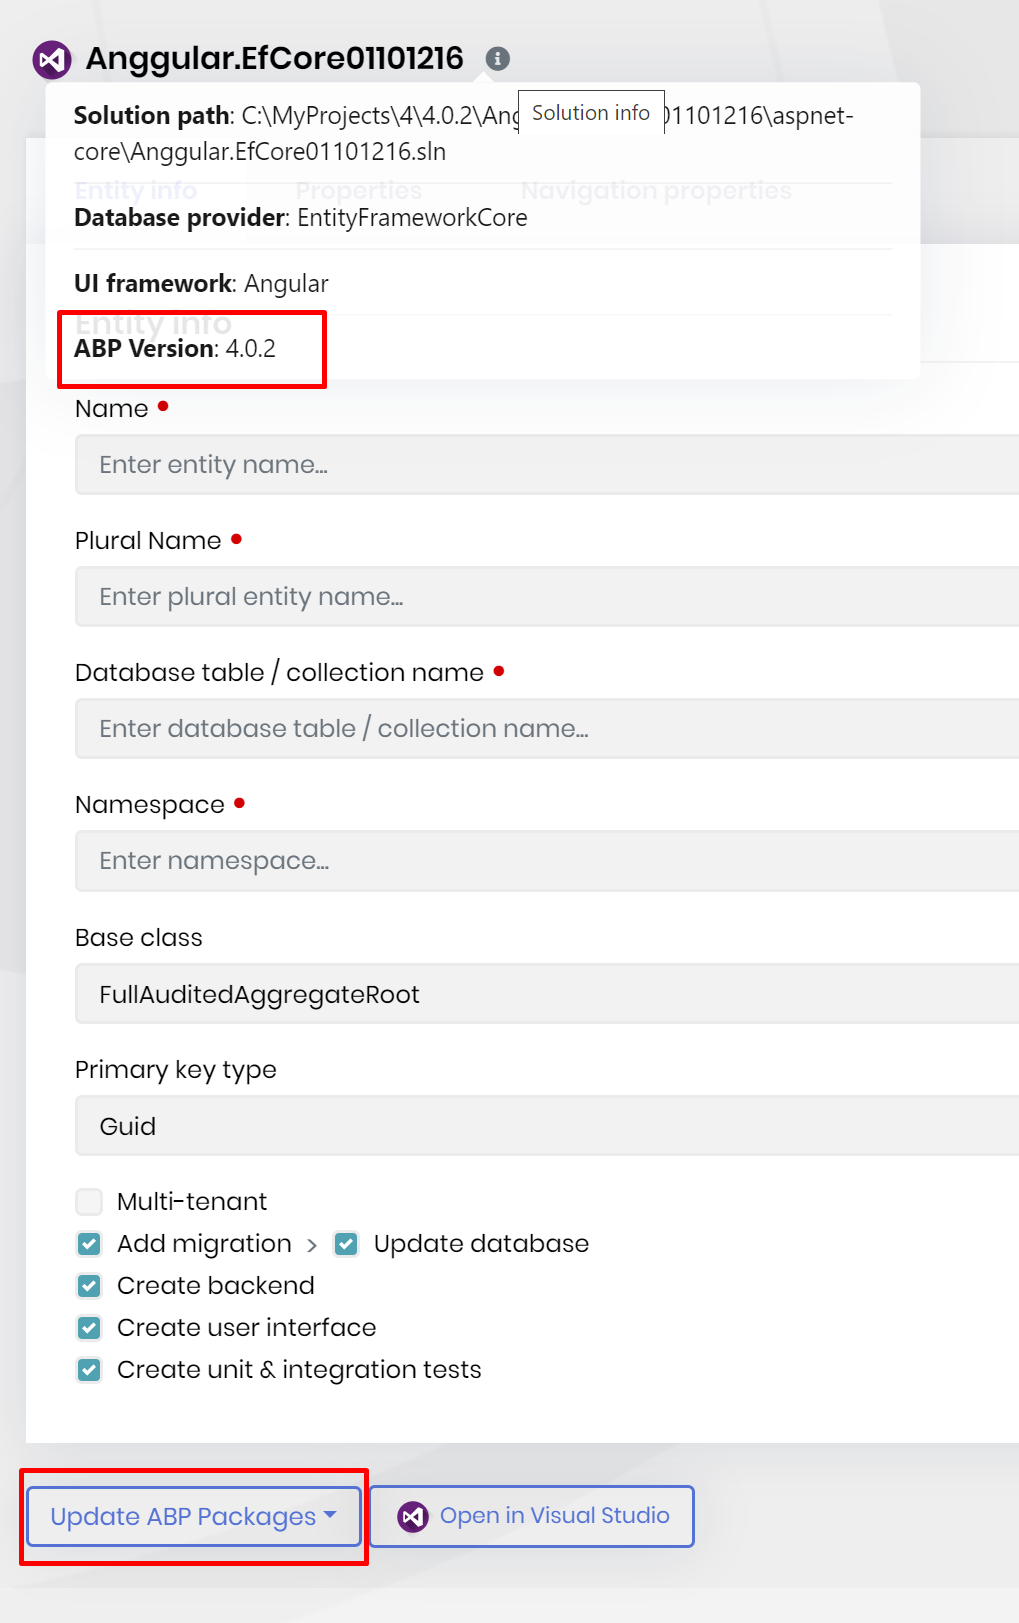Screen dimensions: 1019x1623
Task: Toggle the Create user interface checkbox
Action: 89,1328
